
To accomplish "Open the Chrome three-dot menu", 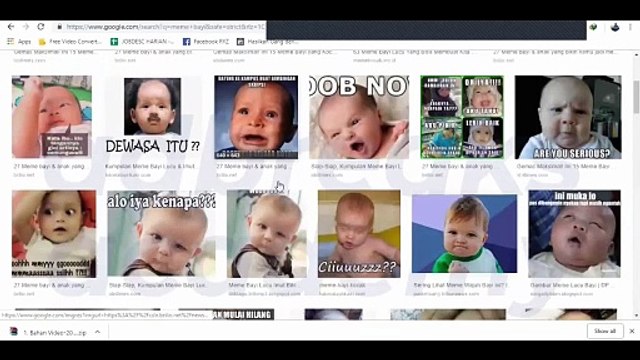I will 631,27.
